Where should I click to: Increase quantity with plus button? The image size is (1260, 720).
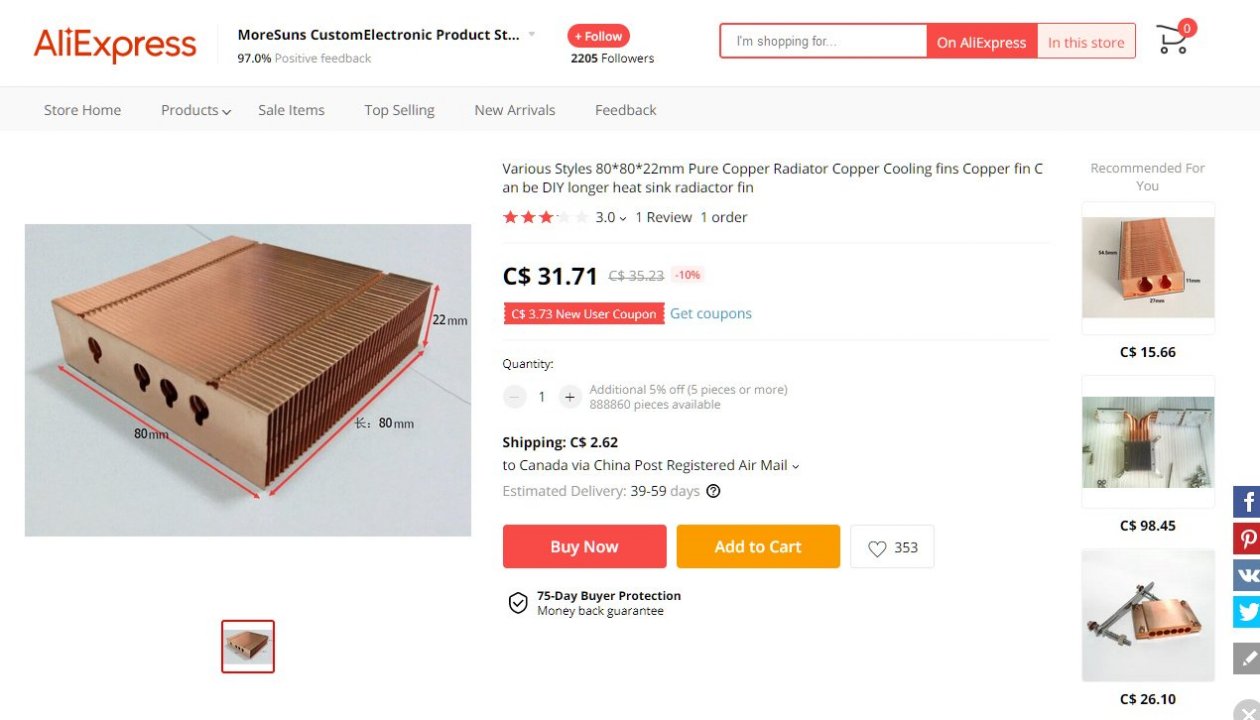click(x=570, y=397)
